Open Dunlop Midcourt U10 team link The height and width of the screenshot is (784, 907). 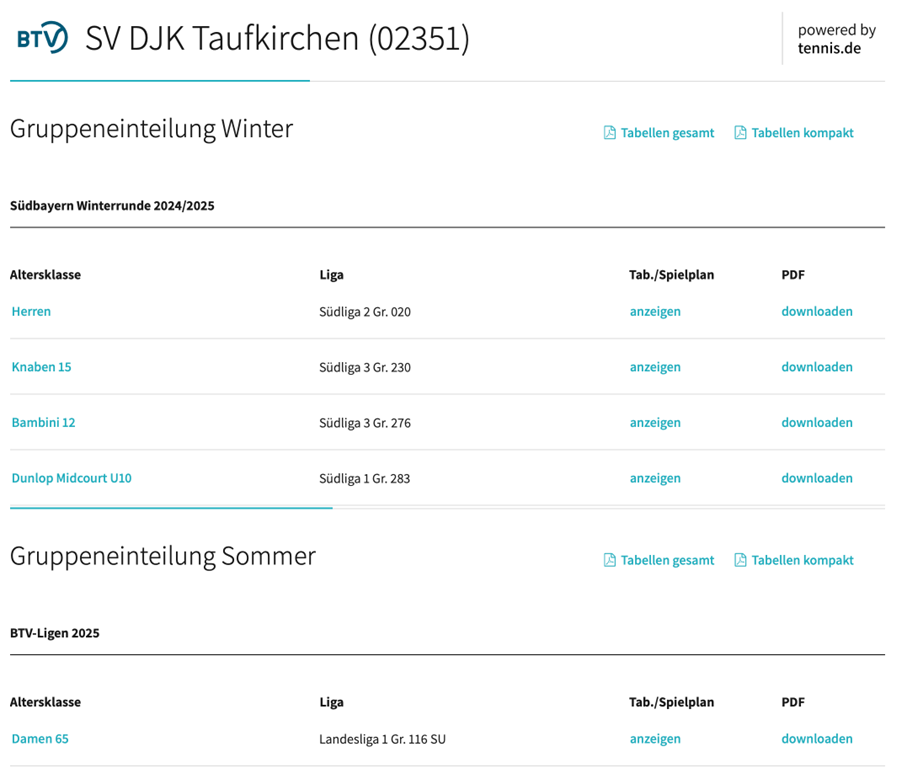[x=71, y=478]
